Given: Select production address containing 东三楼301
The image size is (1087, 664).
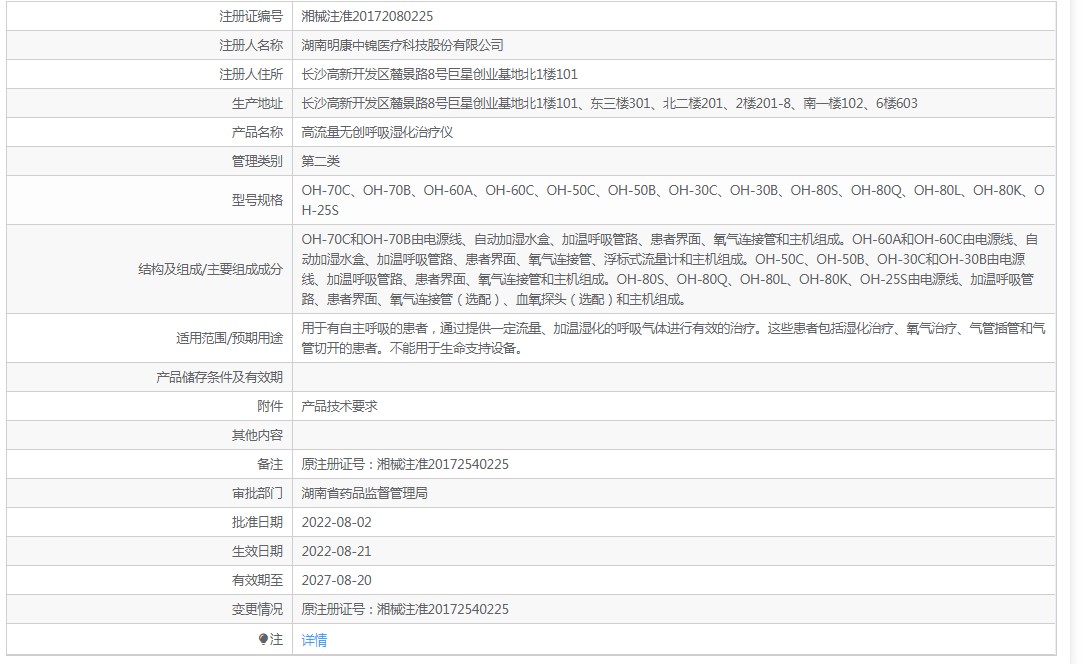Looking at the screenshot, I should 609,103.
